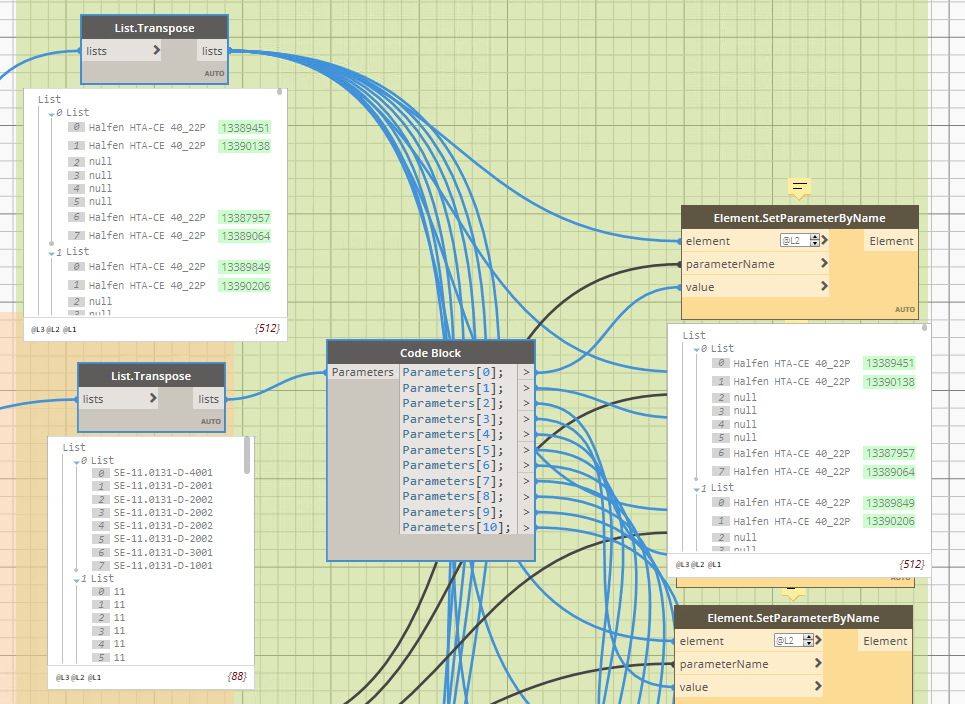This screenshot has height=704, width=965.
Task: Select the SE-11.0131-D-4001 list item
Action: 162,473
